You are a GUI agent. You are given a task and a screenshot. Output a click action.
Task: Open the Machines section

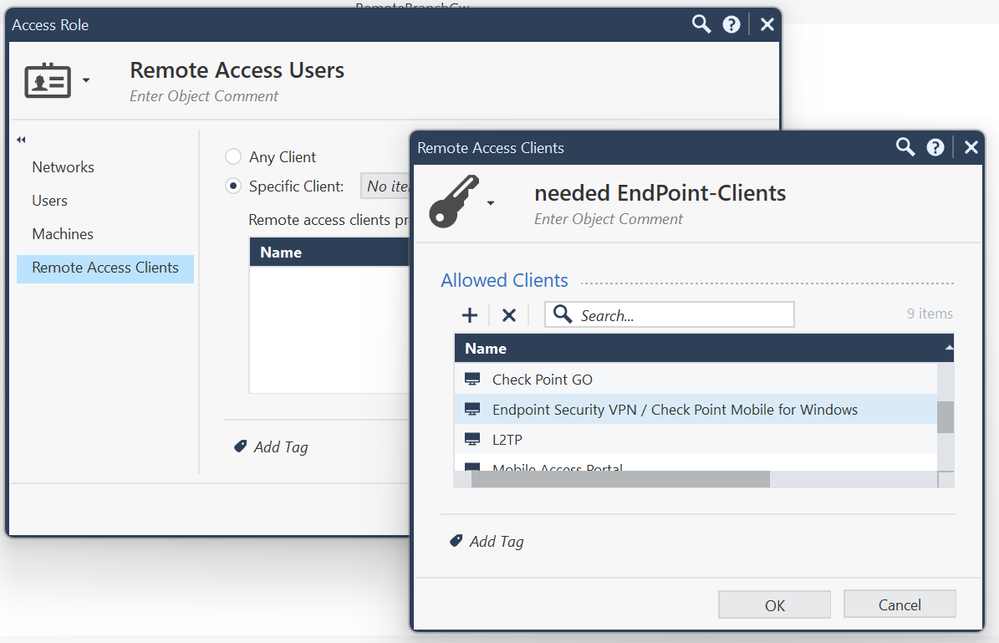pyautogui.click(x=62, y=234)
